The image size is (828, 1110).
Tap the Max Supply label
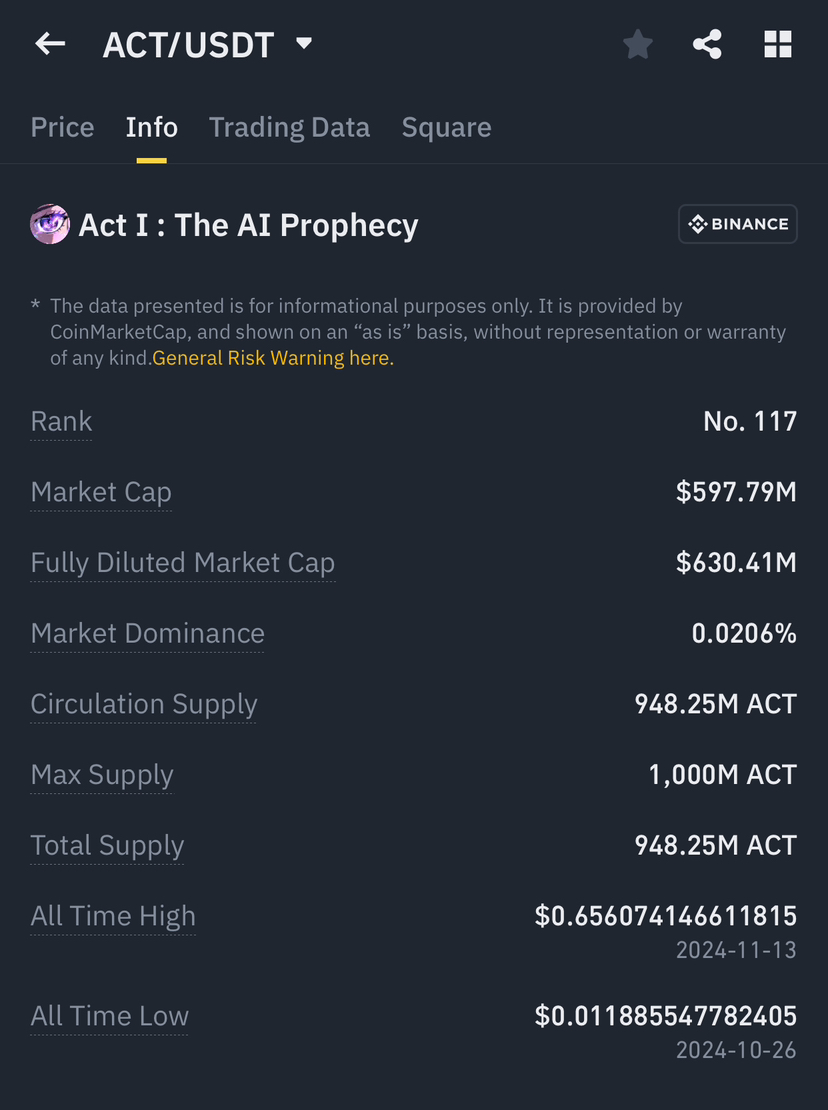point(102,775)
